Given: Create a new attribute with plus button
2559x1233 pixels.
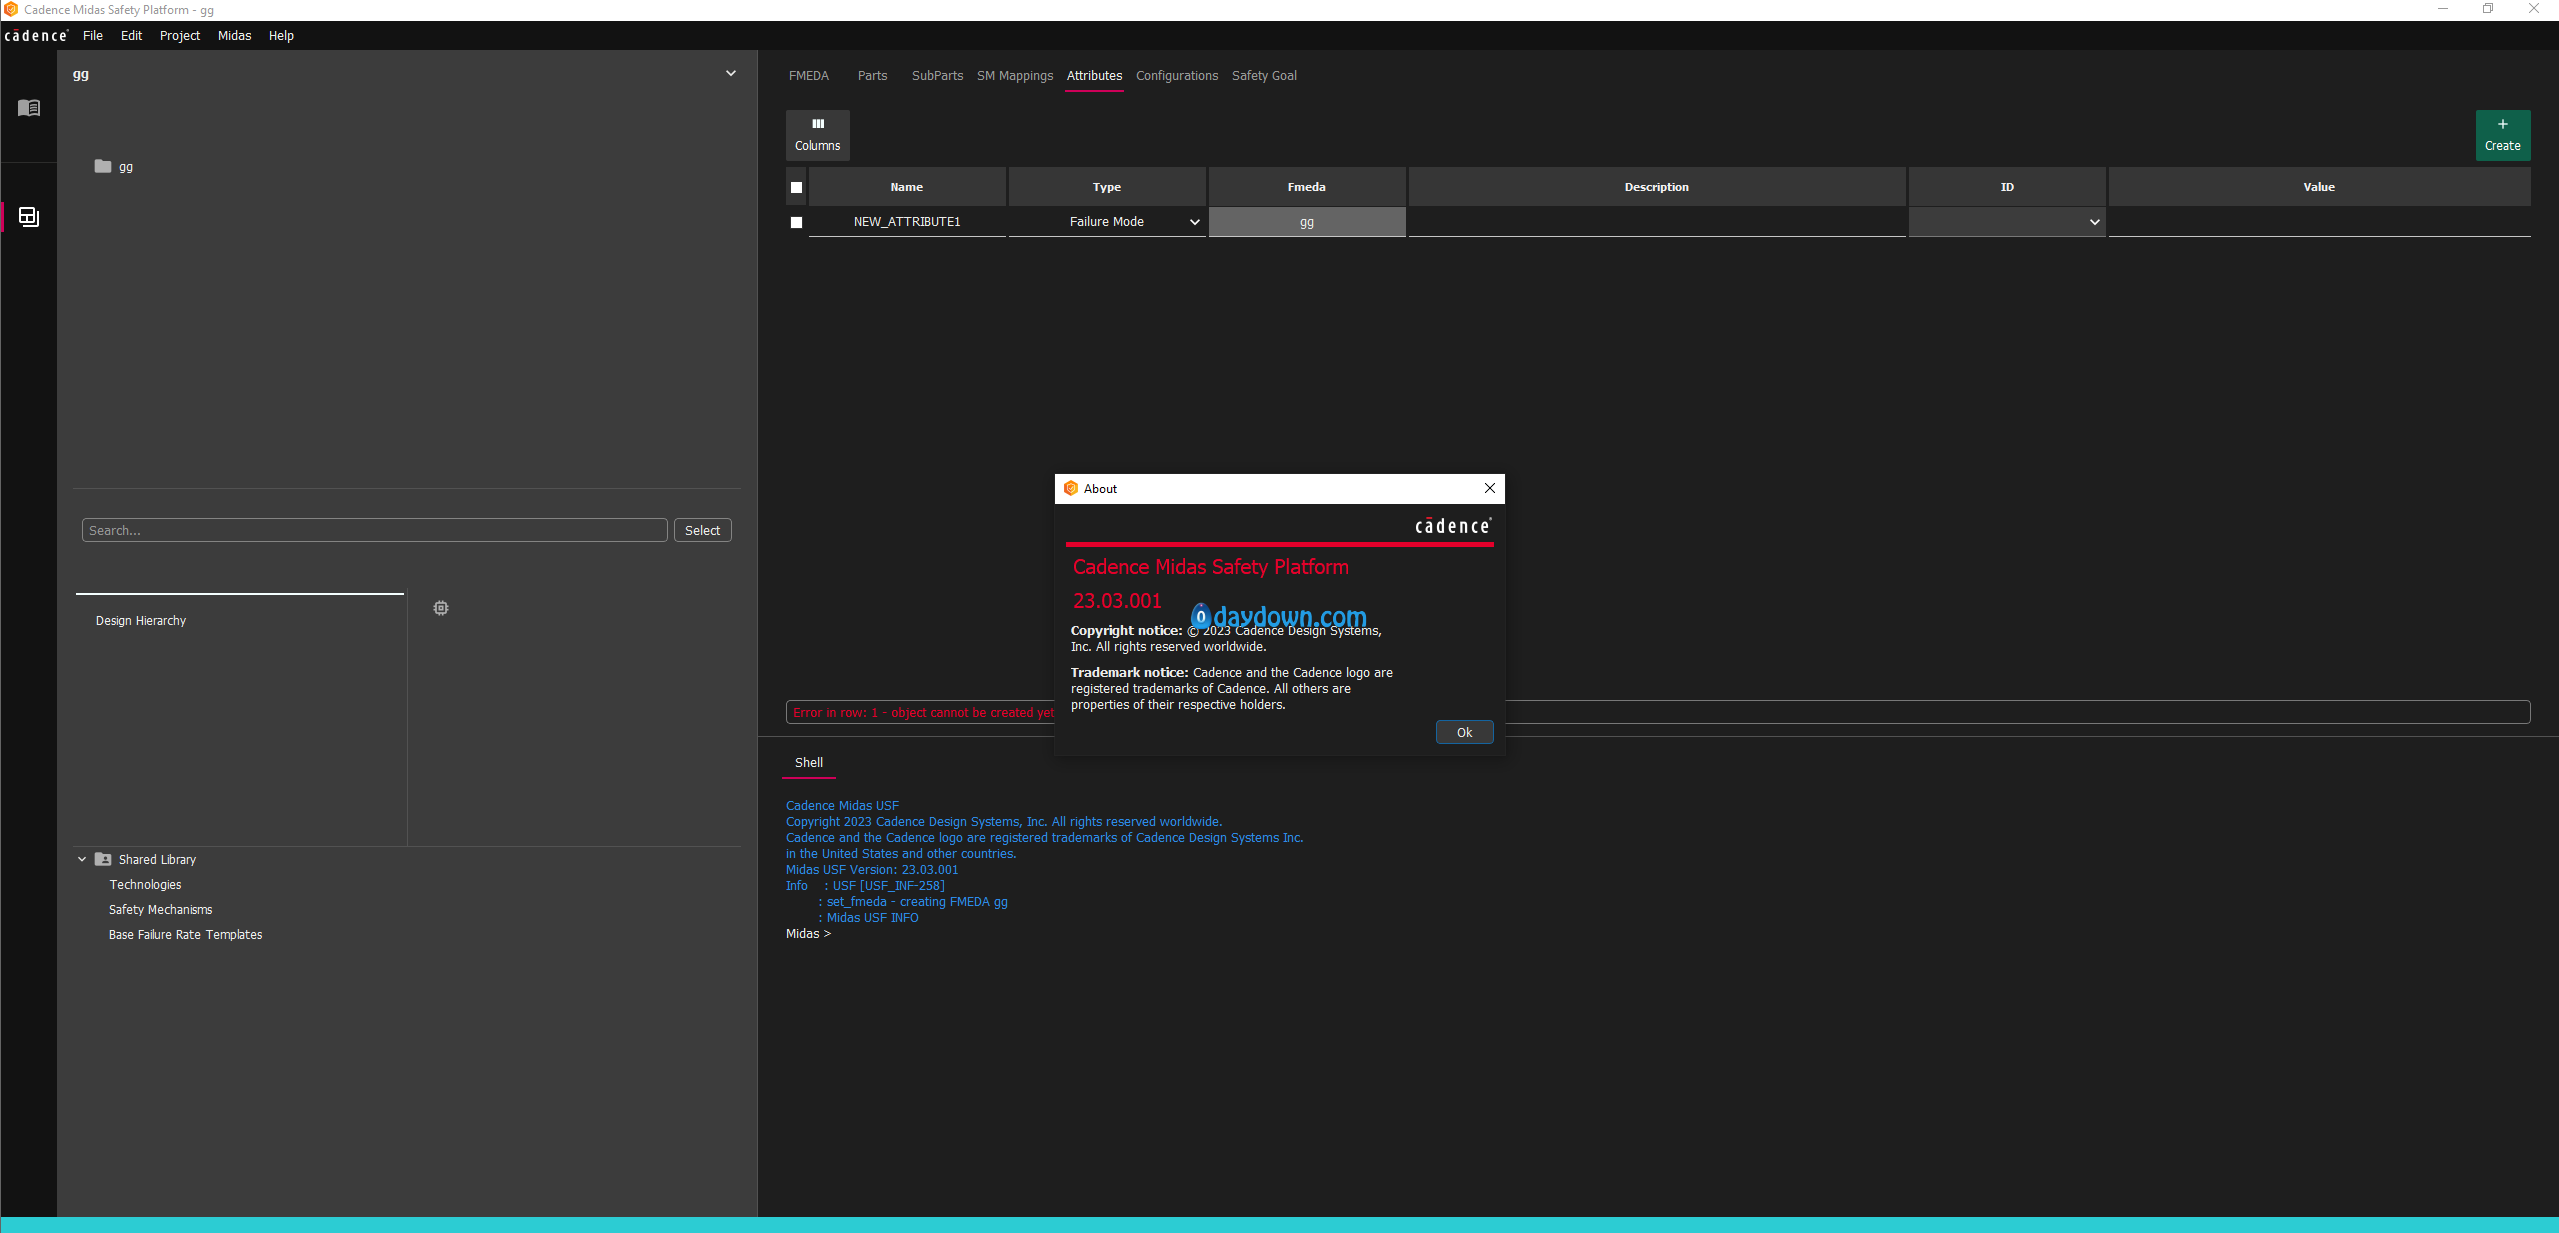Looking at the screenshot, I should [2502, 135].
